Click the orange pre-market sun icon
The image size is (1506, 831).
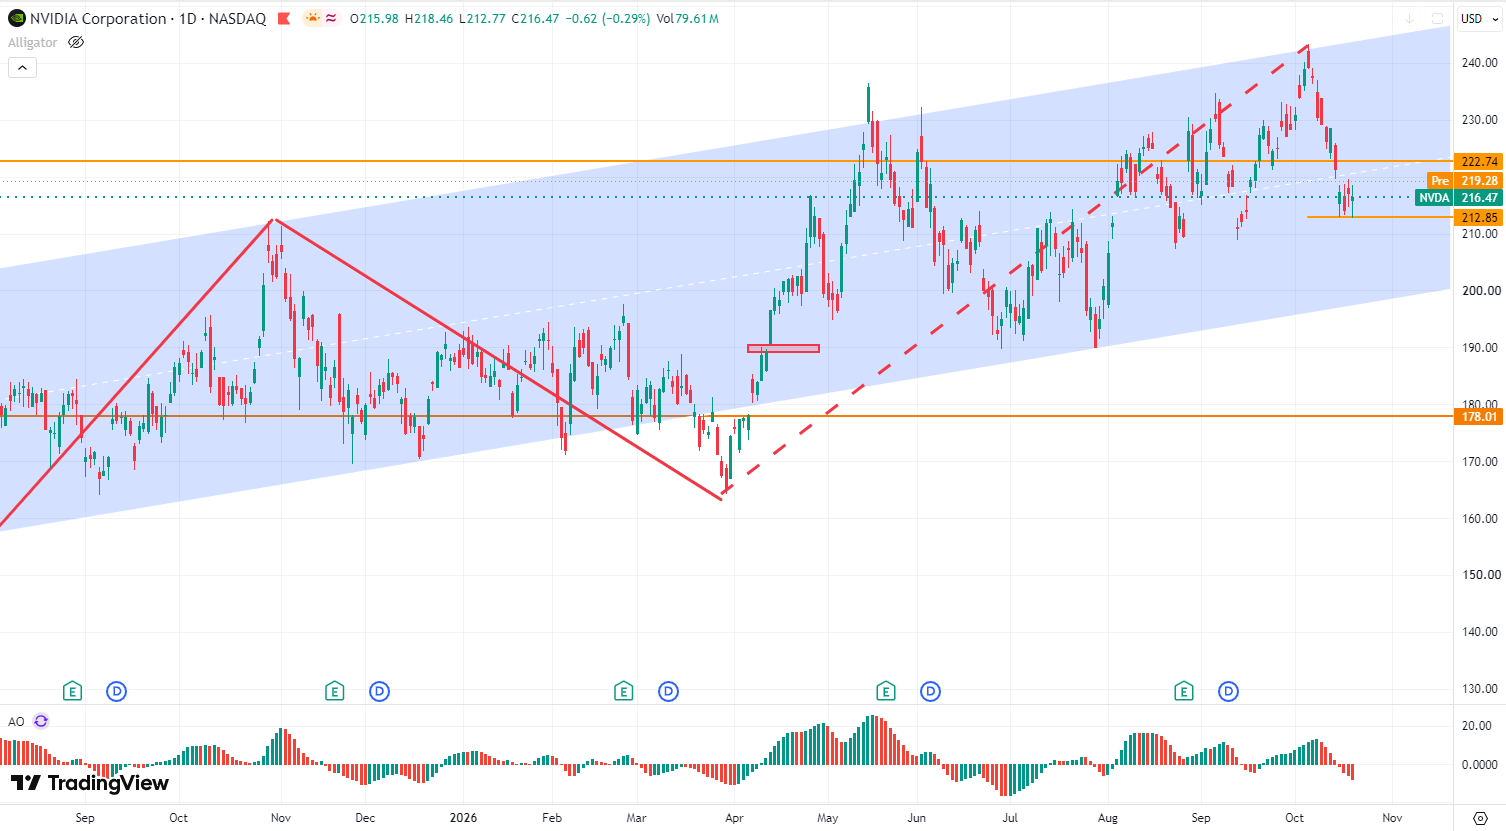(312, 18)
